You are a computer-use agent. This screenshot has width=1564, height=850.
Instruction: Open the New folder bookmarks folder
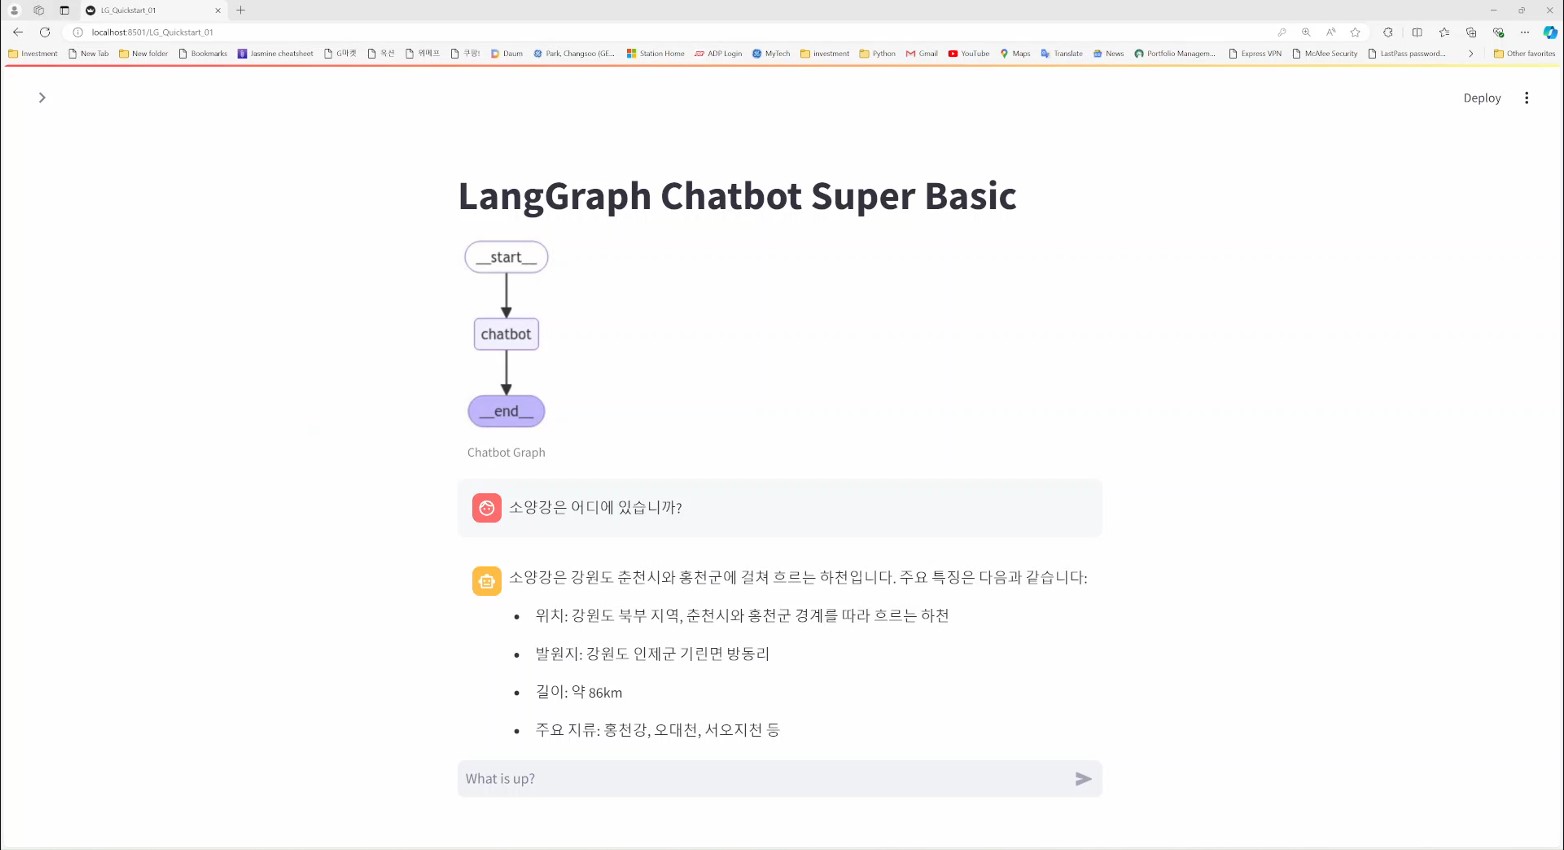pos(144,54)
